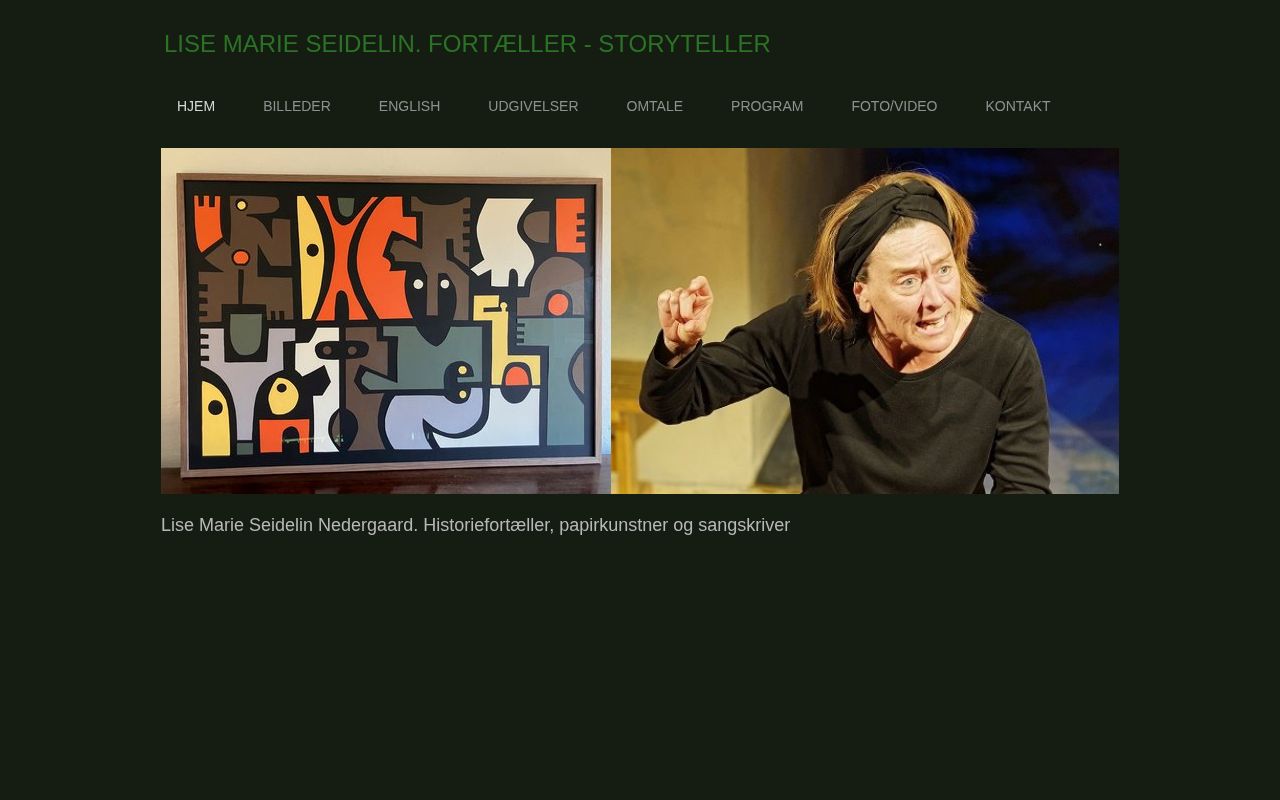
Task: Navigate to the KONTAKT page
Action: 1018,106
